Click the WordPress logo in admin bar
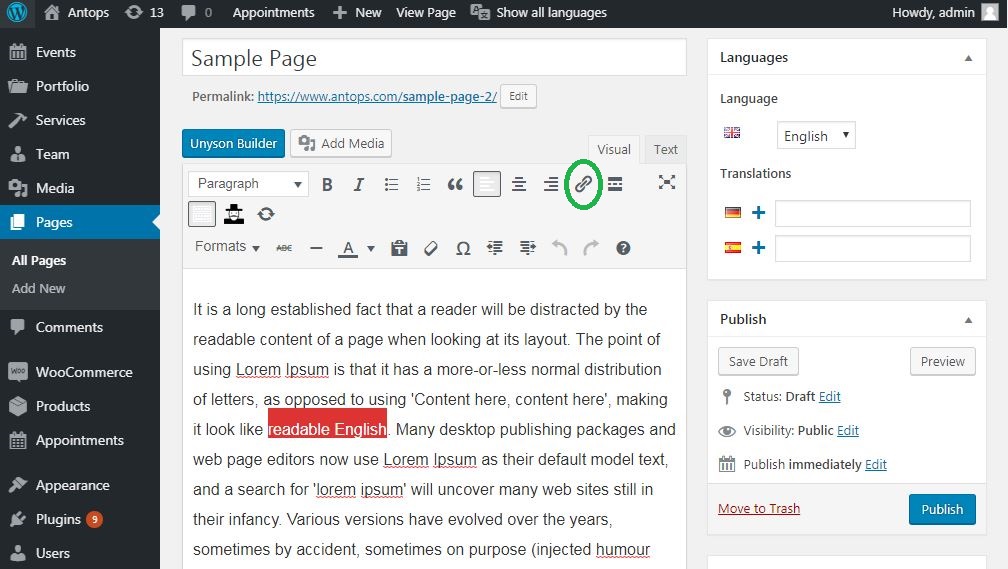This screenshot has width=1008, height=569. [17, 13]
